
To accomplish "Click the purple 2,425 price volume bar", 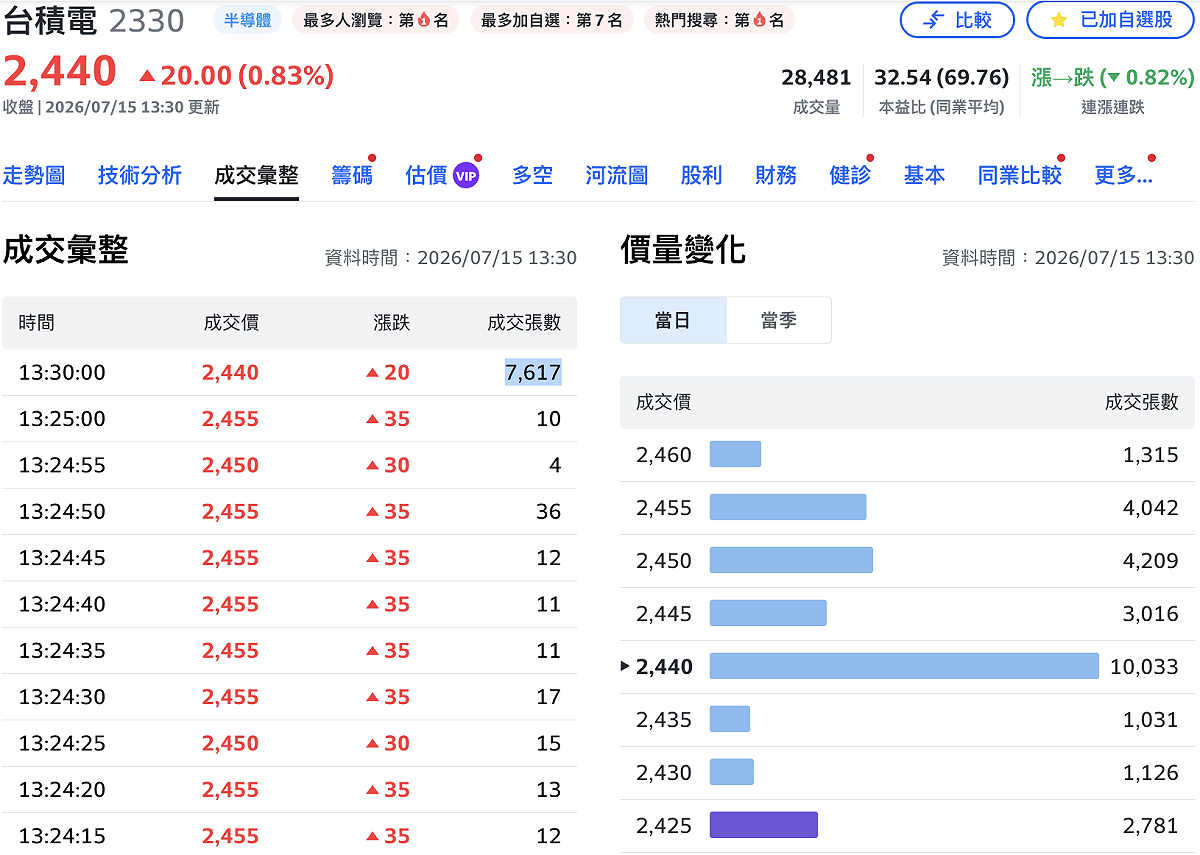I will (764, 825).
